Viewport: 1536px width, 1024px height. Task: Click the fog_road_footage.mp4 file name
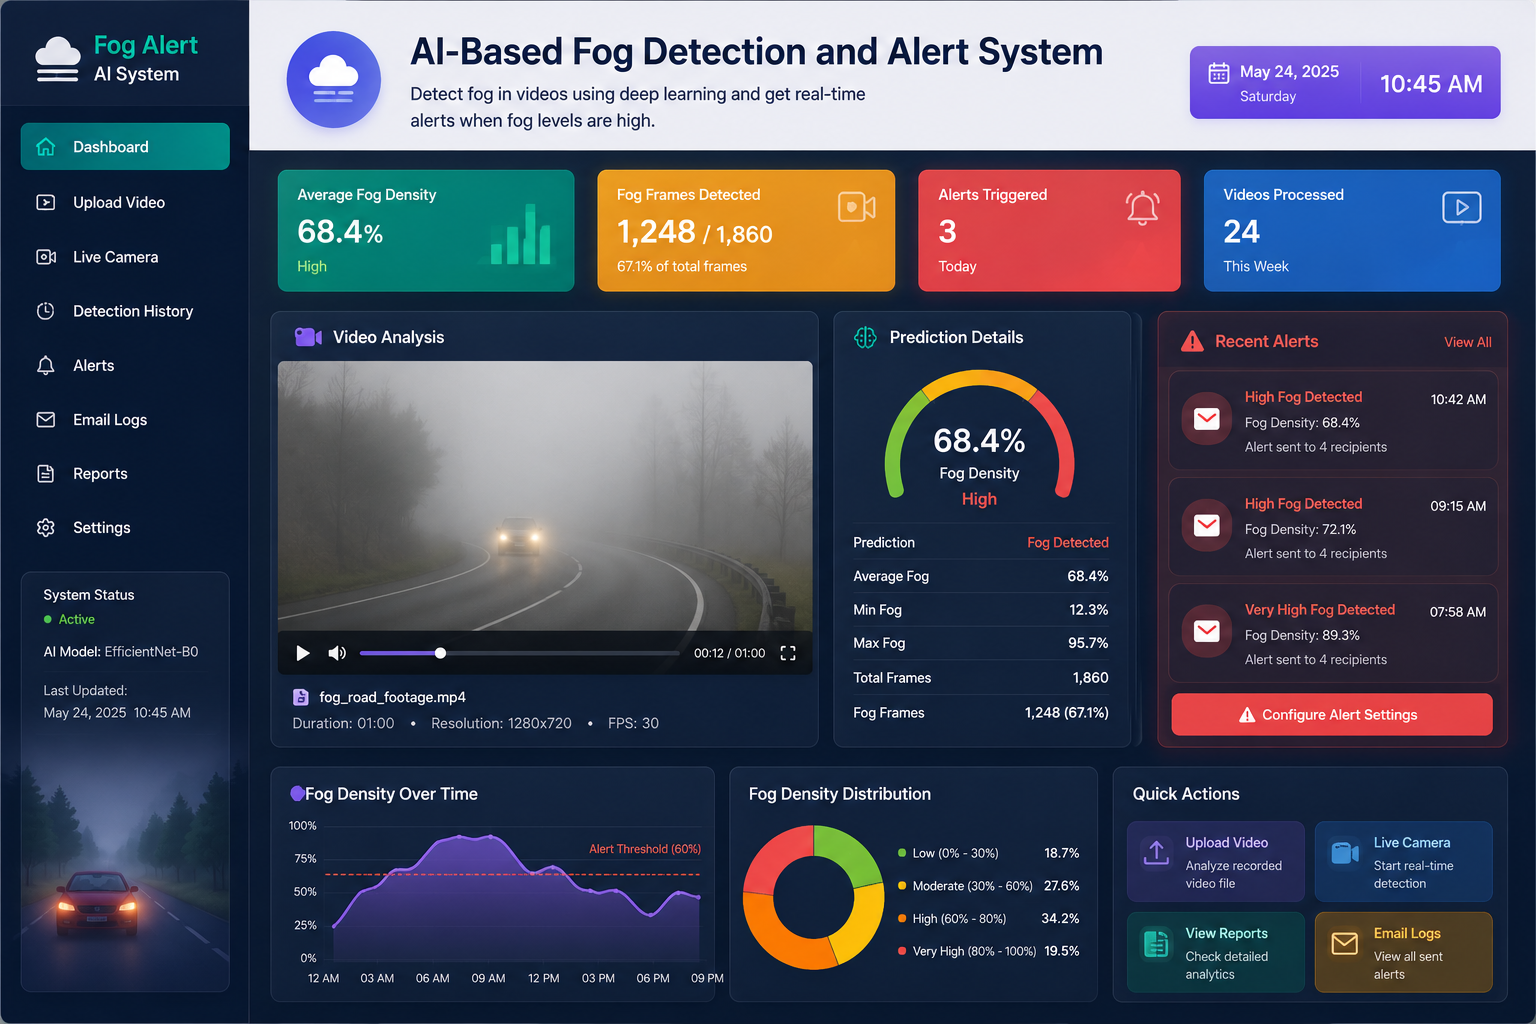tap(392, 697)
